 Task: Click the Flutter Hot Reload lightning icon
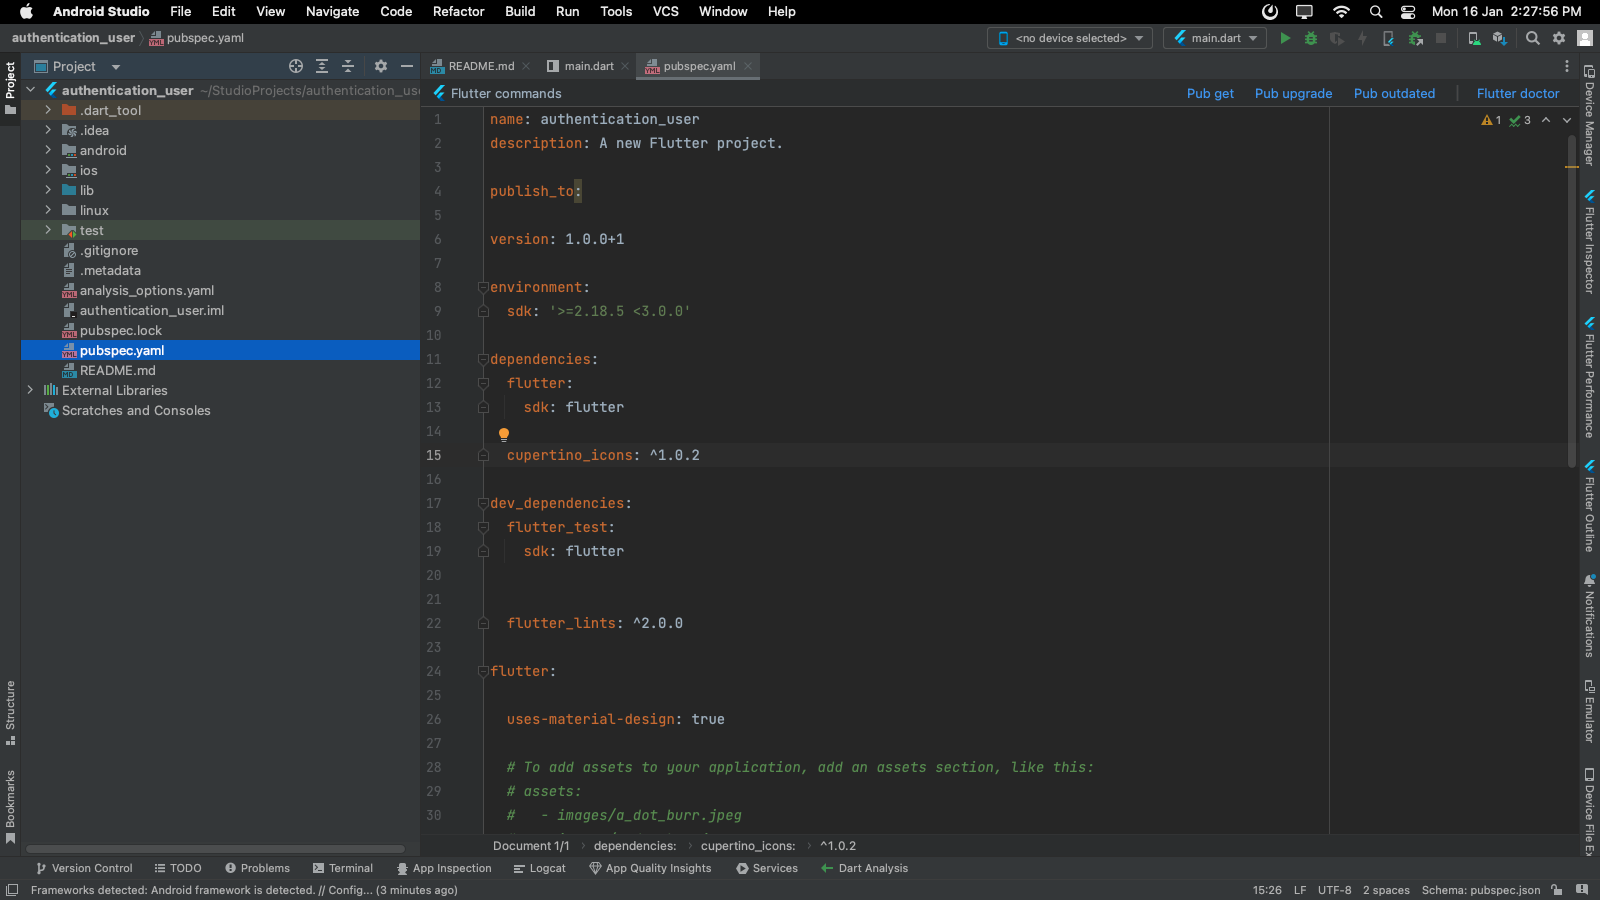1362,38
